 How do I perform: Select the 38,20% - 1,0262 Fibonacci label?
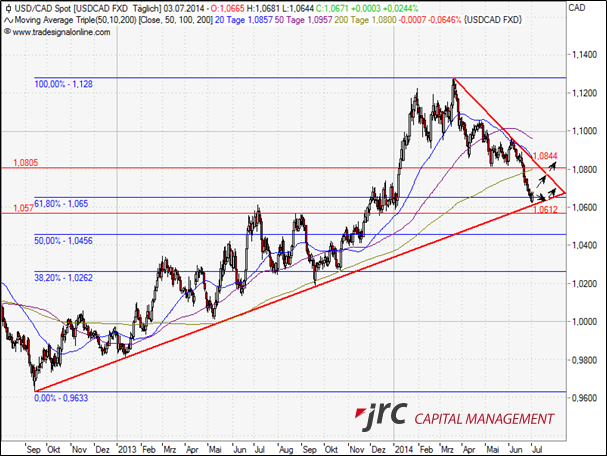(64, 279)
